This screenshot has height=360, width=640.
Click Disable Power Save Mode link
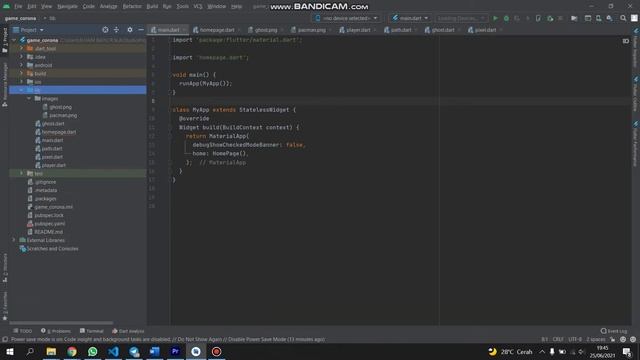pyautogui.click(x=257, y=339)
